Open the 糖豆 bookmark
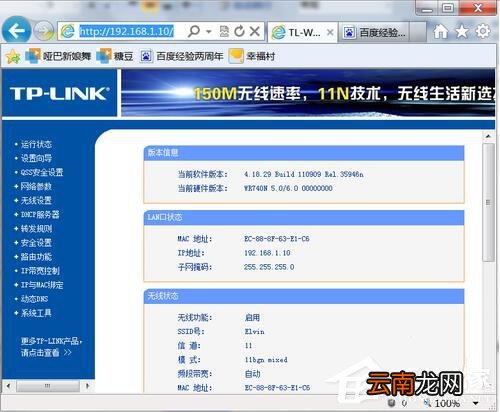 click(114, 56)
